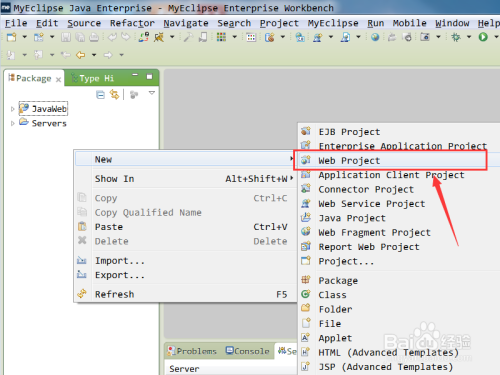Click the Redo arrow icon
Viewport: 500px width, 375px height.
click(x=126, y=37)
